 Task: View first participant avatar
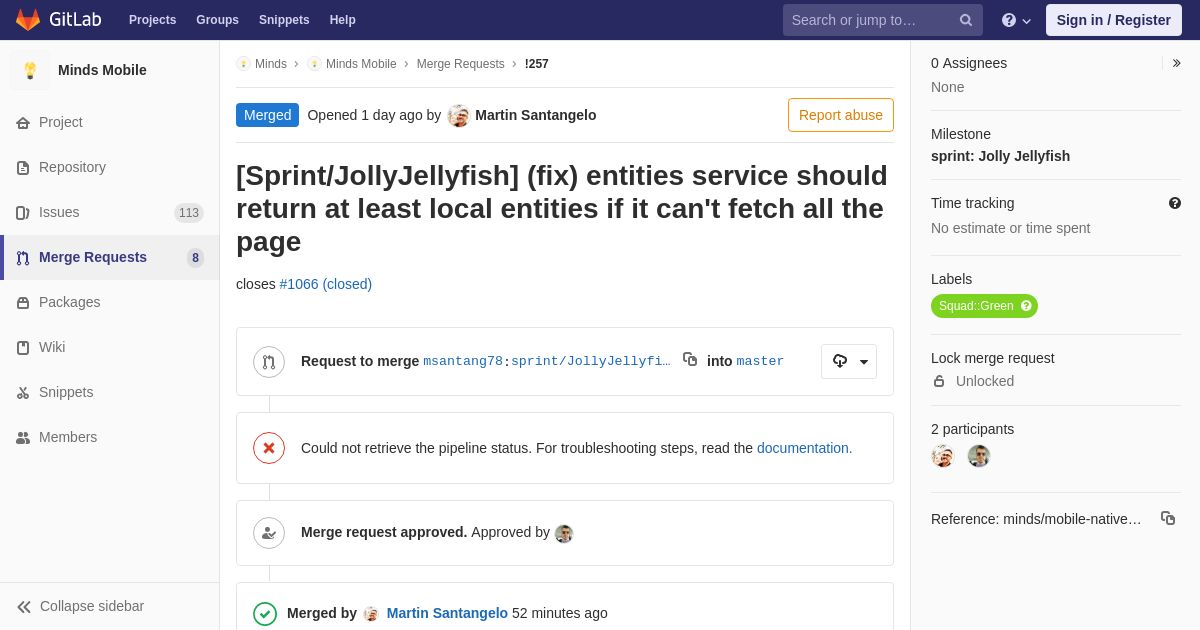(x=942, y=456)
